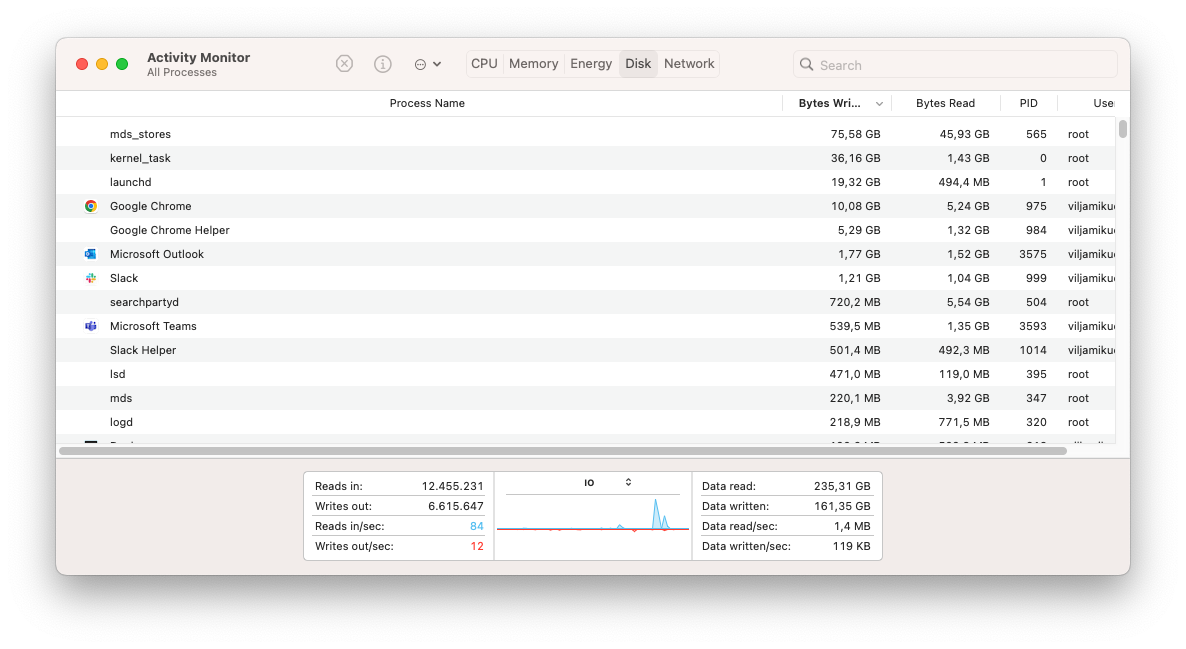Viewport: 1186px width, 649px height.
Task: Sort by Process Name column header
Action: [x=427, y=104]
